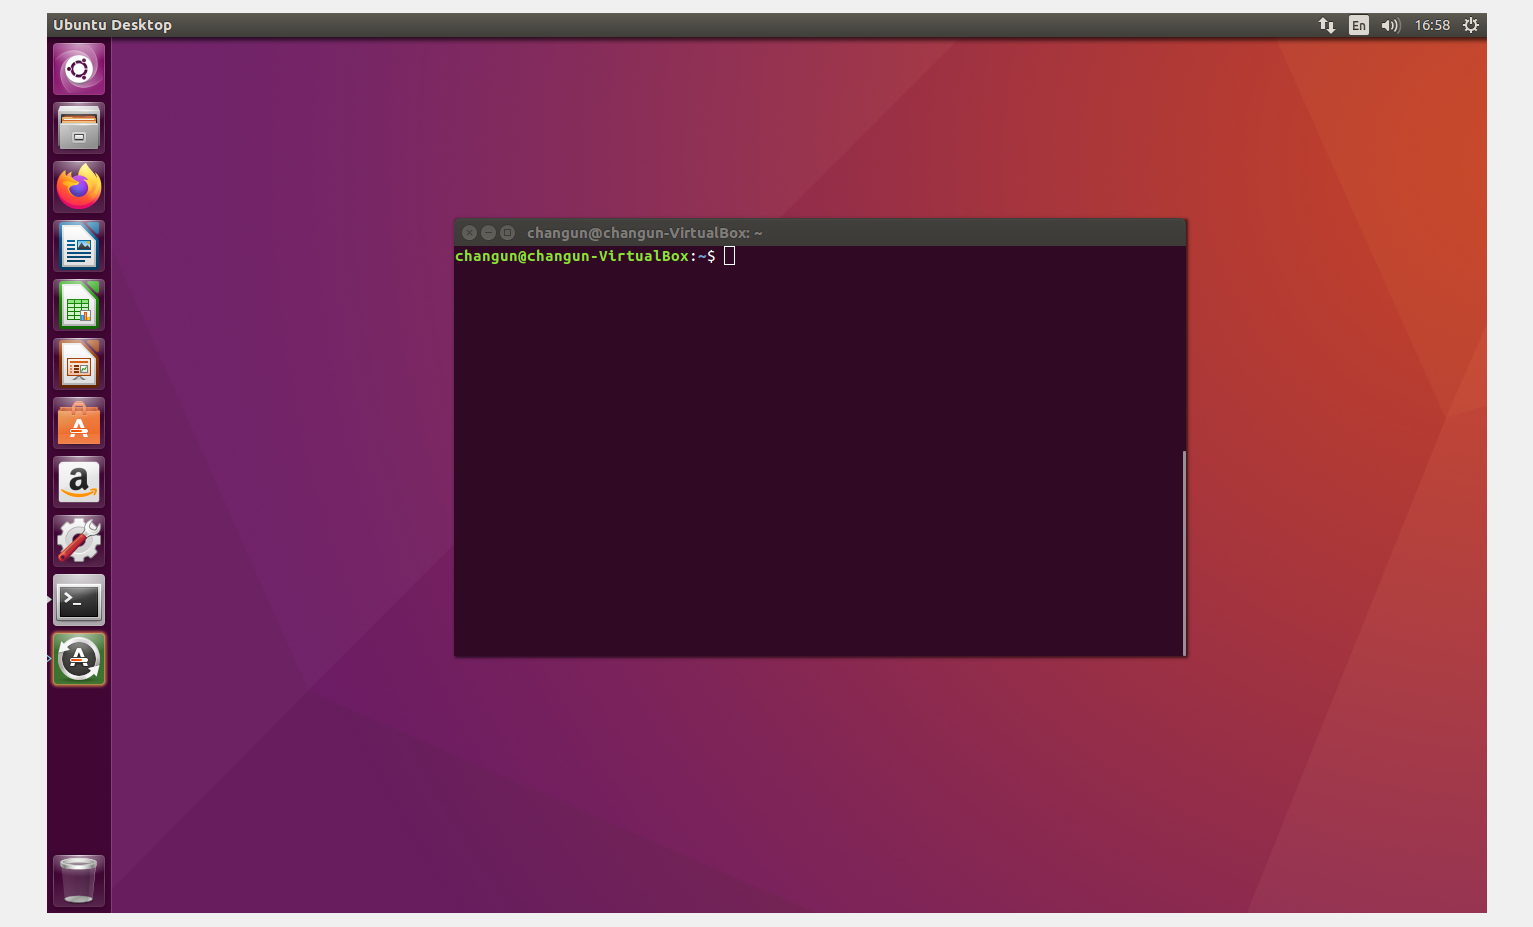The height and width of the screenshot is (927, 1533).
Task: Launch Firefox web browser
Action: click(79, 187)
